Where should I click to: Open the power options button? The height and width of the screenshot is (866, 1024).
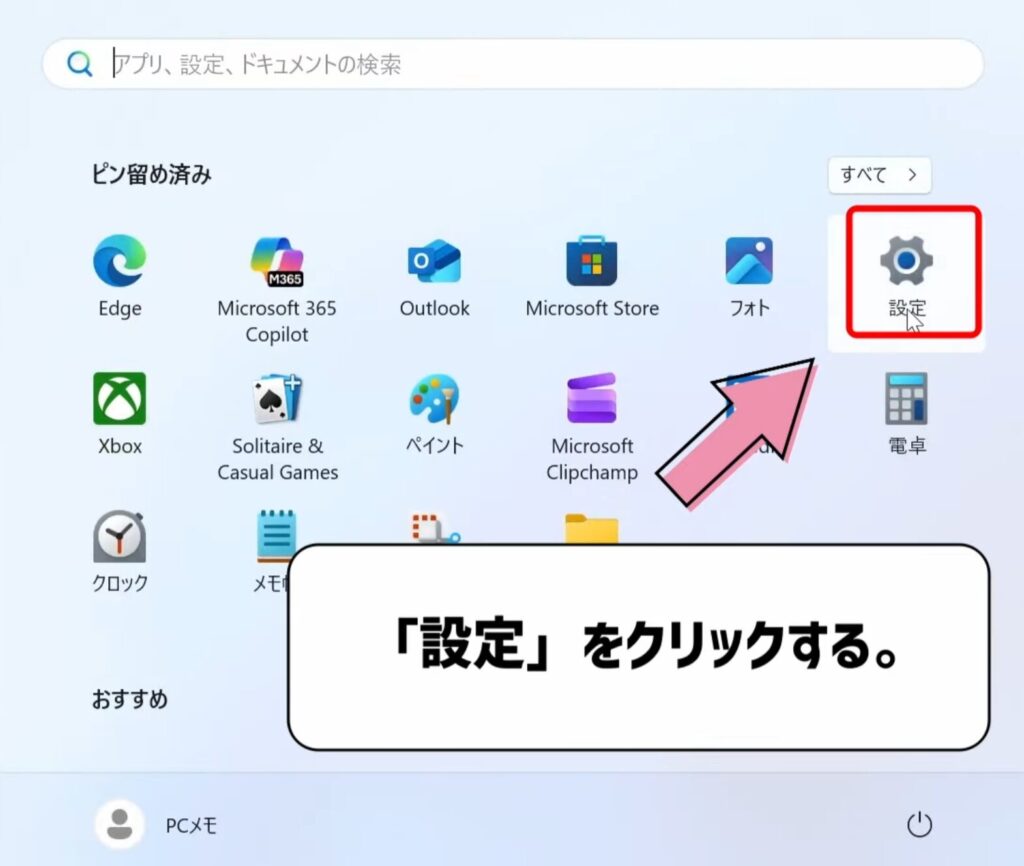click(x=918, y=825)
